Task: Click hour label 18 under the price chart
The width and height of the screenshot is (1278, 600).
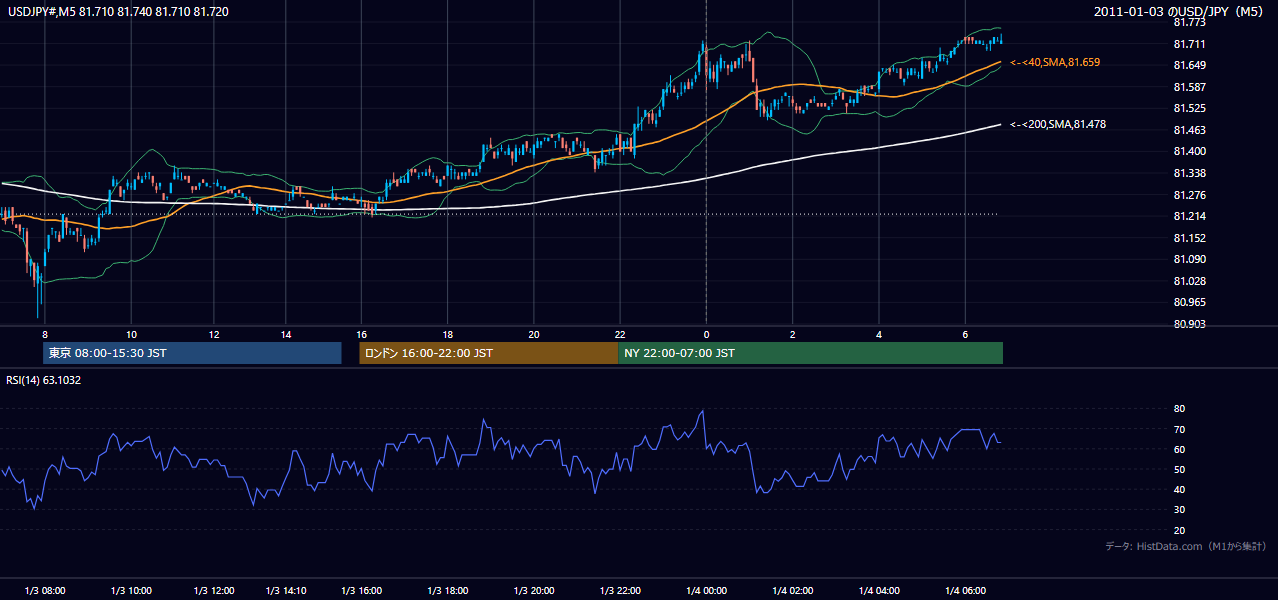Action: [x=448, y=334]
